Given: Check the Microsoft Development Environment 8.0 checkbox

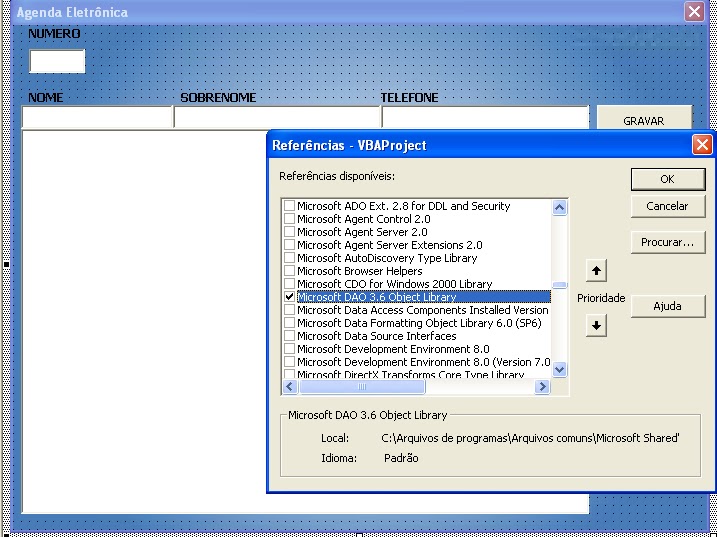Looking at the screenshot, I should [x=289, y=349].
